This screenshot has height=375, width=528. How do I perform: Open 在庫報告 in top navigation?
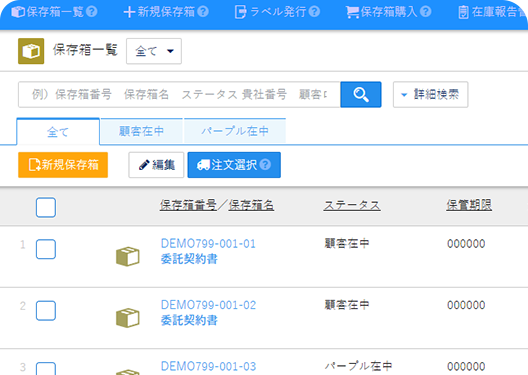pos(492,12)
